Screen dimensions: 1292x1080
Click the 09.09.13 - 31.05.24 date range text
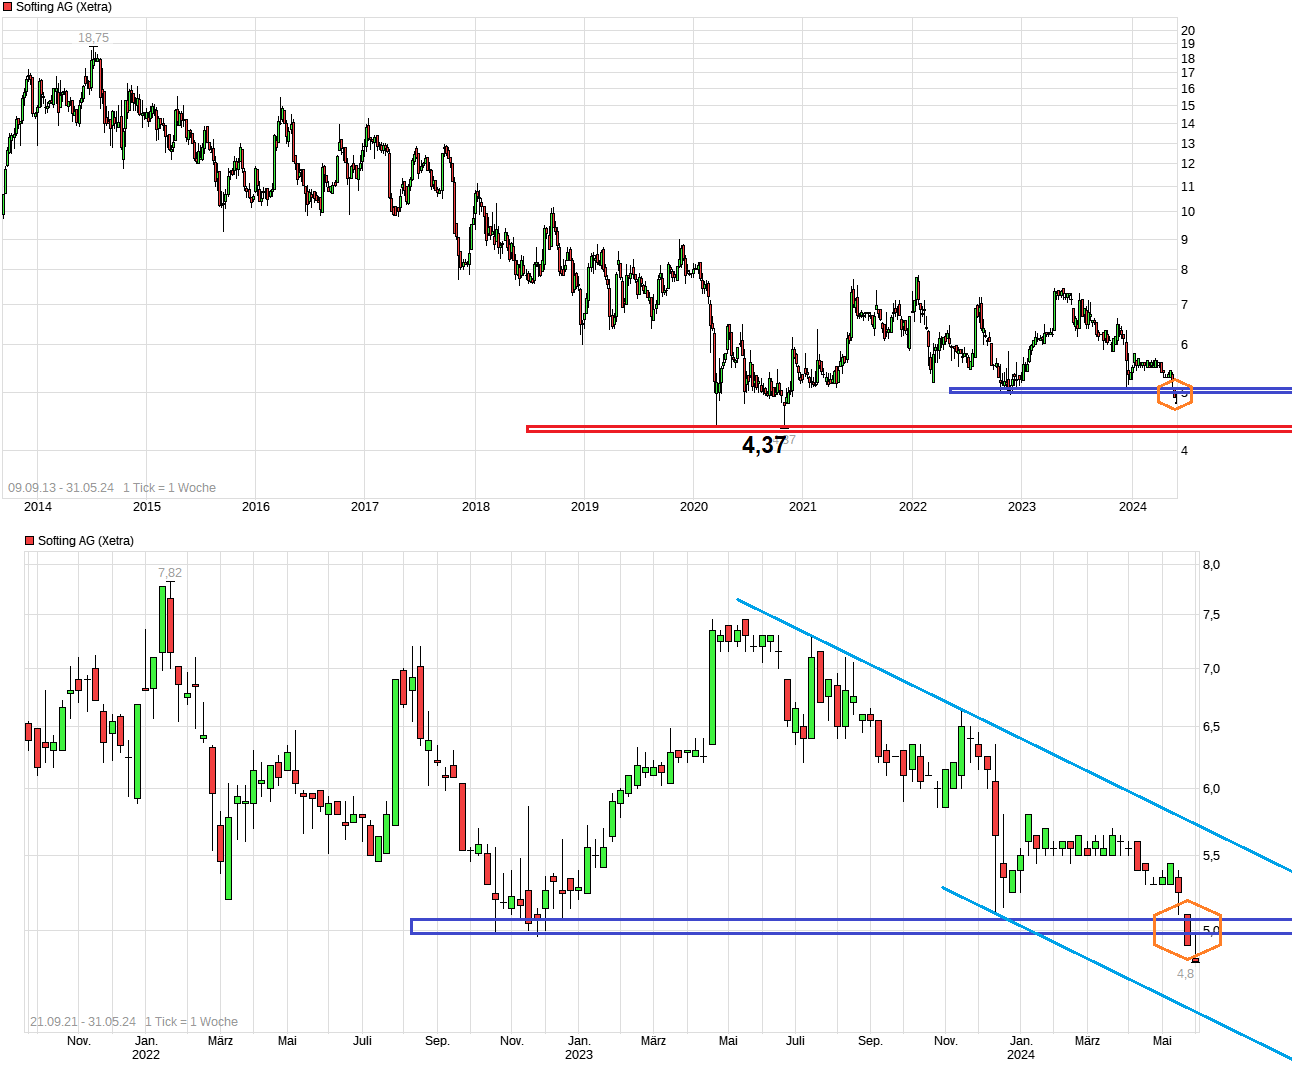pyautogui.click(x=61, y=488)
